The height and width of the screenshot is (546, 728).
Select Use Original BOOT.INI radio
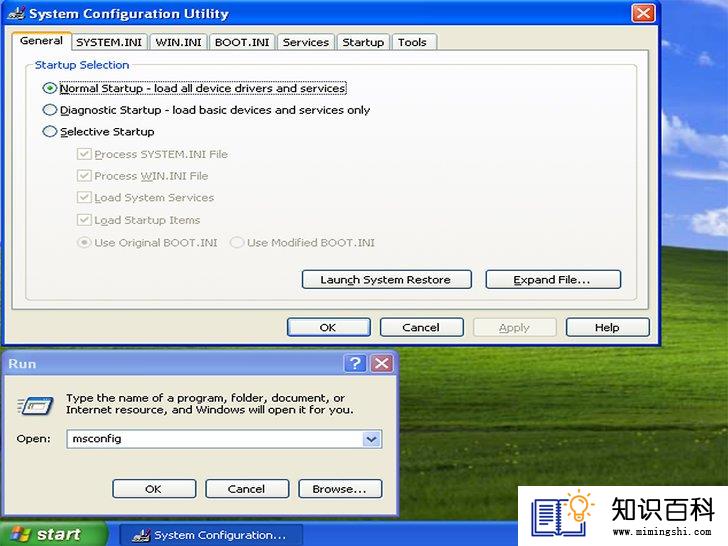[x=84, y=242]
